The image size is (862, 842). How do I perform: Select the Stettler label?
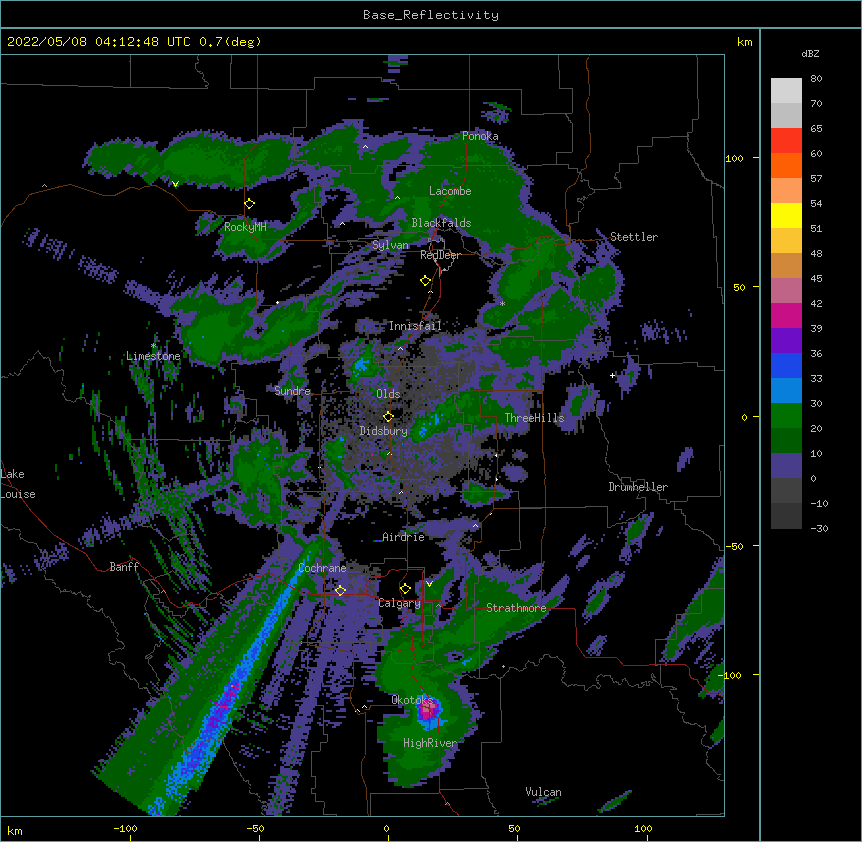point(634,237)
